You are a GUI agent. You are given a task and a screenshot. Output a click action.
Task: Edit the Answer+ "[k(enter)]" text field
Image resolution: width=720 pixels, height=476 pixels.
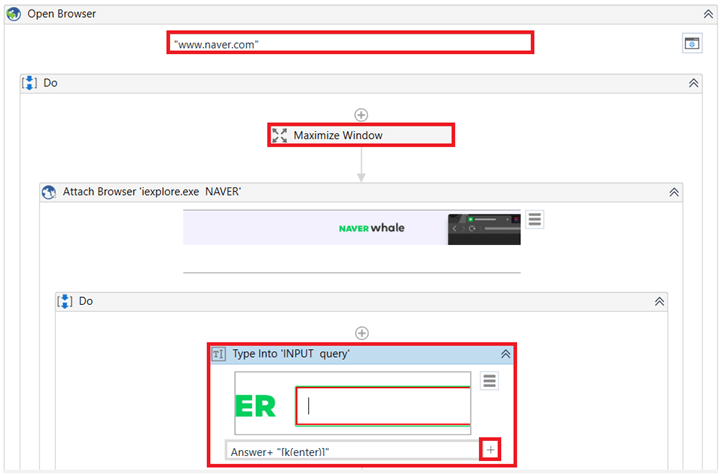(x=352, y=451)
